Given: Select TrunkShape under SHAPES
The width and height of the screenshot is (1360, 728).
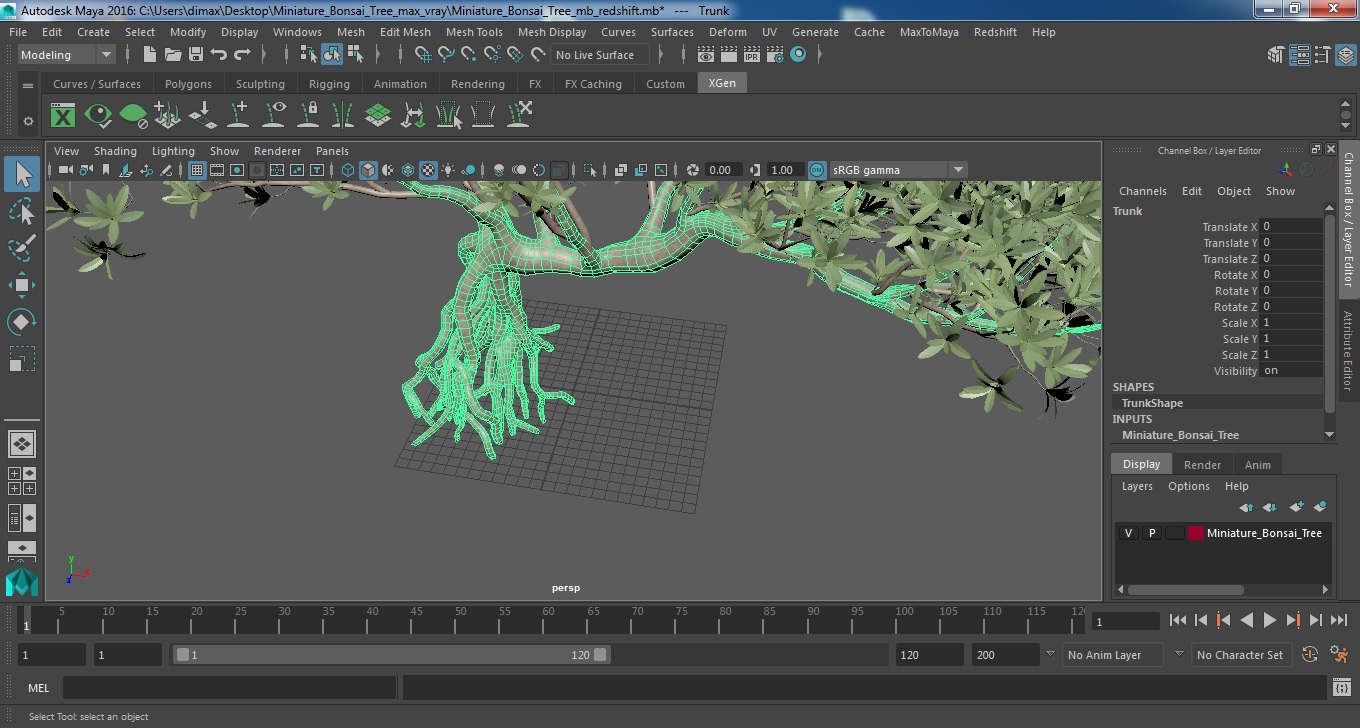Looking at the screenshot, I should [1152, 403].
